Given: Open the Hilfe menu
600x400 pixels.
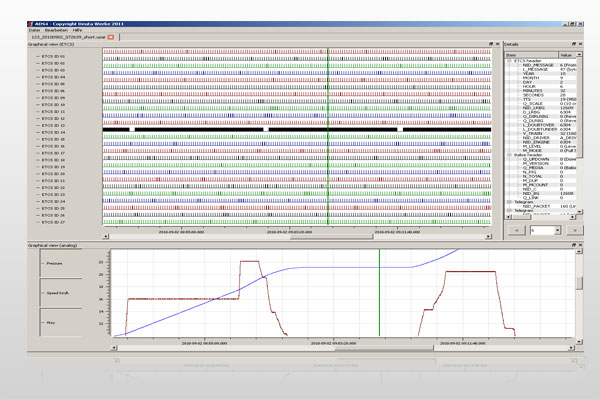Looking at the screenshot, I should (x=77, y=30).
